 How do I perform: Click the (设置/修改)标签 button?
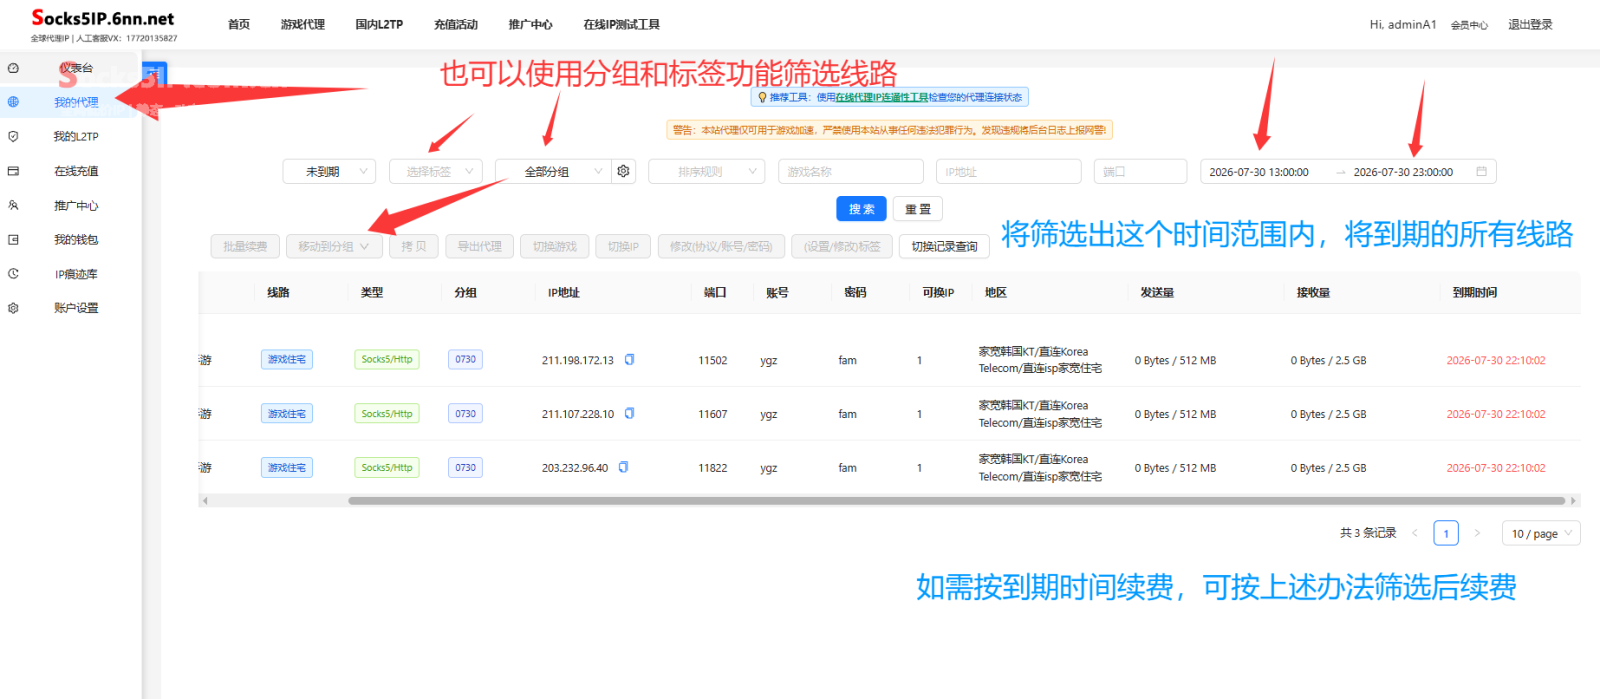(x=842, y=246)
